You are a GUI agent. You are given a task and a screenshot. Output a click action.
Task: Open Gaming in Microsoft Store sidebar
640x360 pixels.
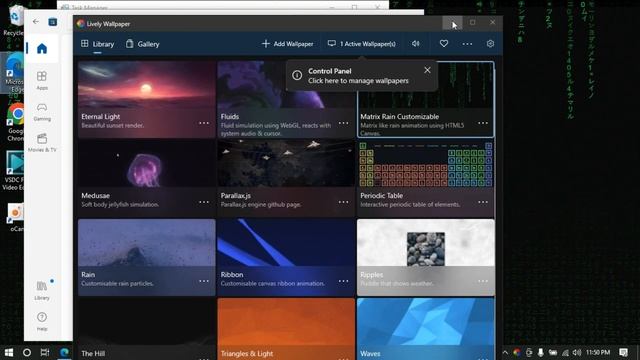[x=42, y=112]
